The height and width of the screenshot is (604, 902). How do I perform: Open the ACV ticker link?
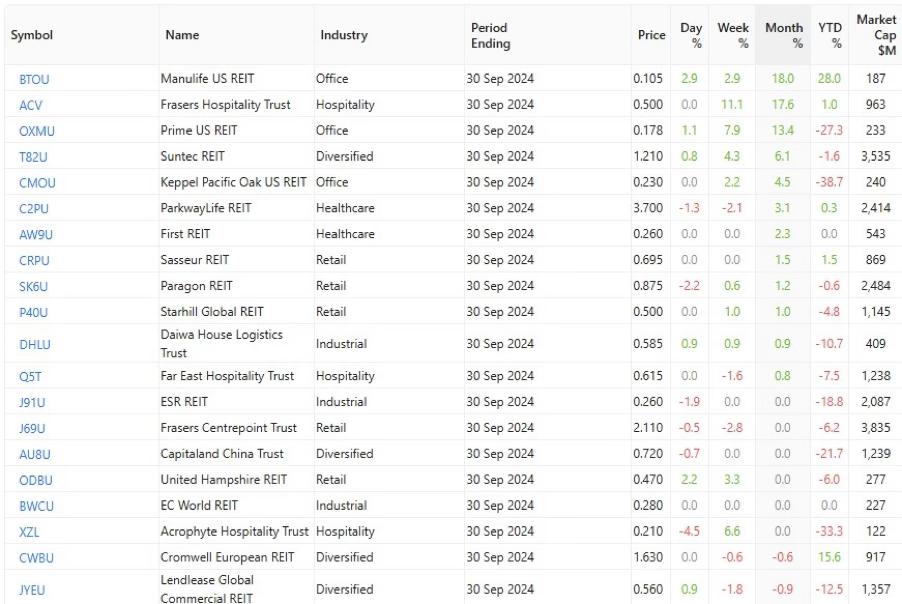click(30, 105)
